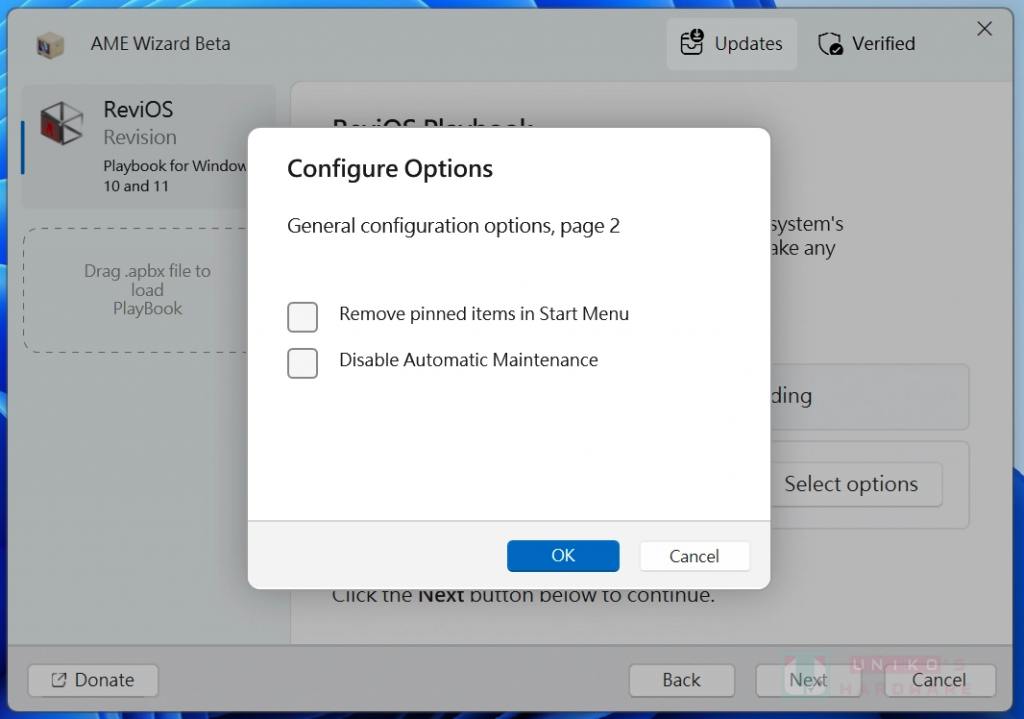Click the AME Wizard box logo

[x=50, y=45]
